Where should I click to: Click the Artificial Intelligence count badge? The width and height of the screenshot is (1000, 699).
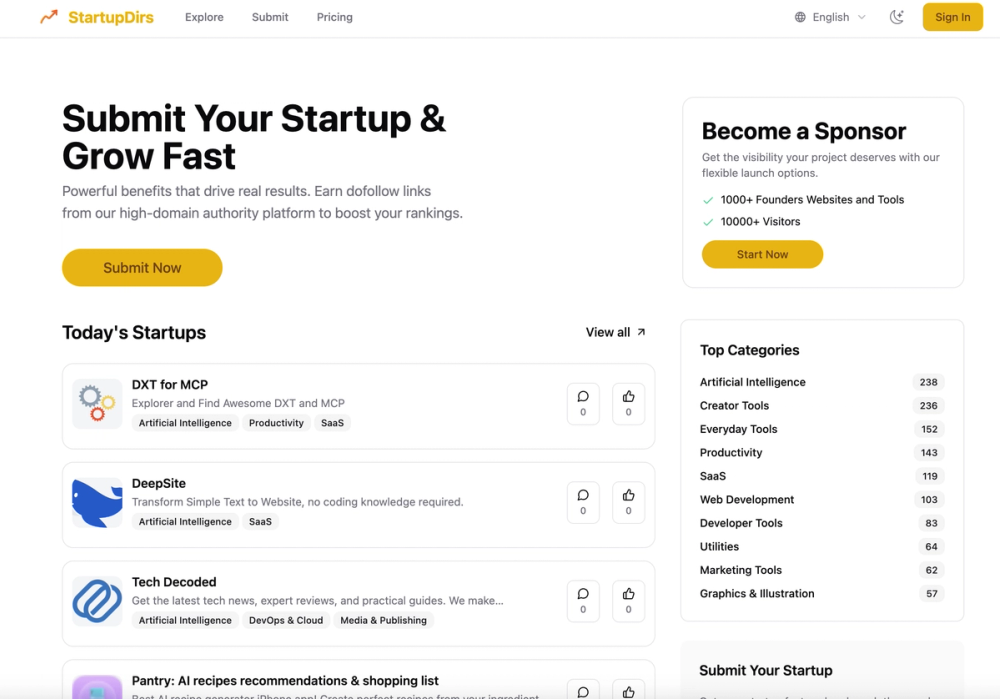click(x=928, y=382)
